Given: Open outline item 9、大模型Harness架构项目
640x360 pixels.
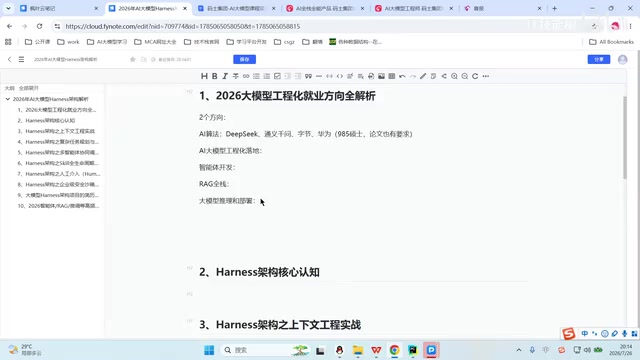Looking at the screenshot, I should pyautogui.click(x=58, y=195).
